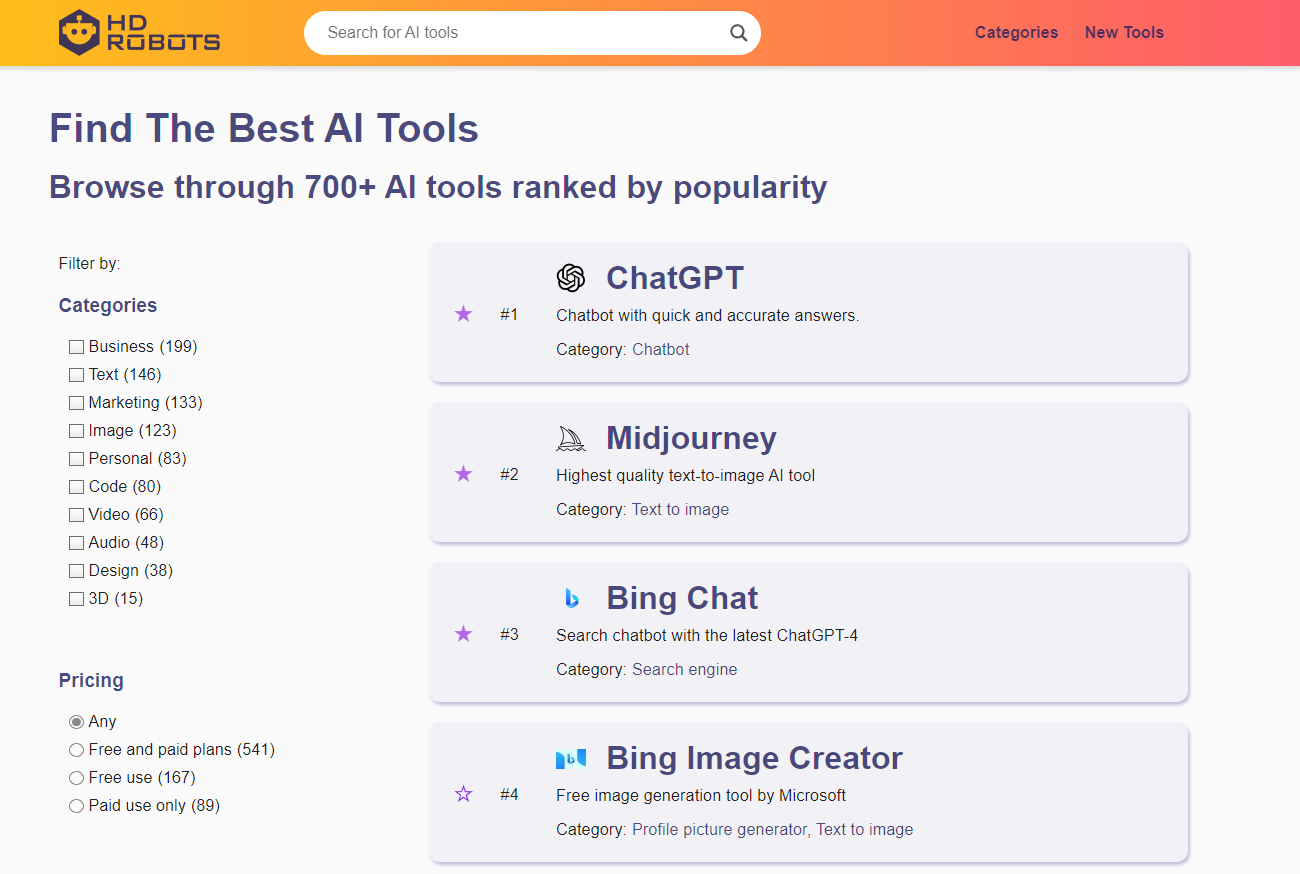Click the #4 rank label
Viewport: 1300px width, 874px height.
tap(509, 794)
